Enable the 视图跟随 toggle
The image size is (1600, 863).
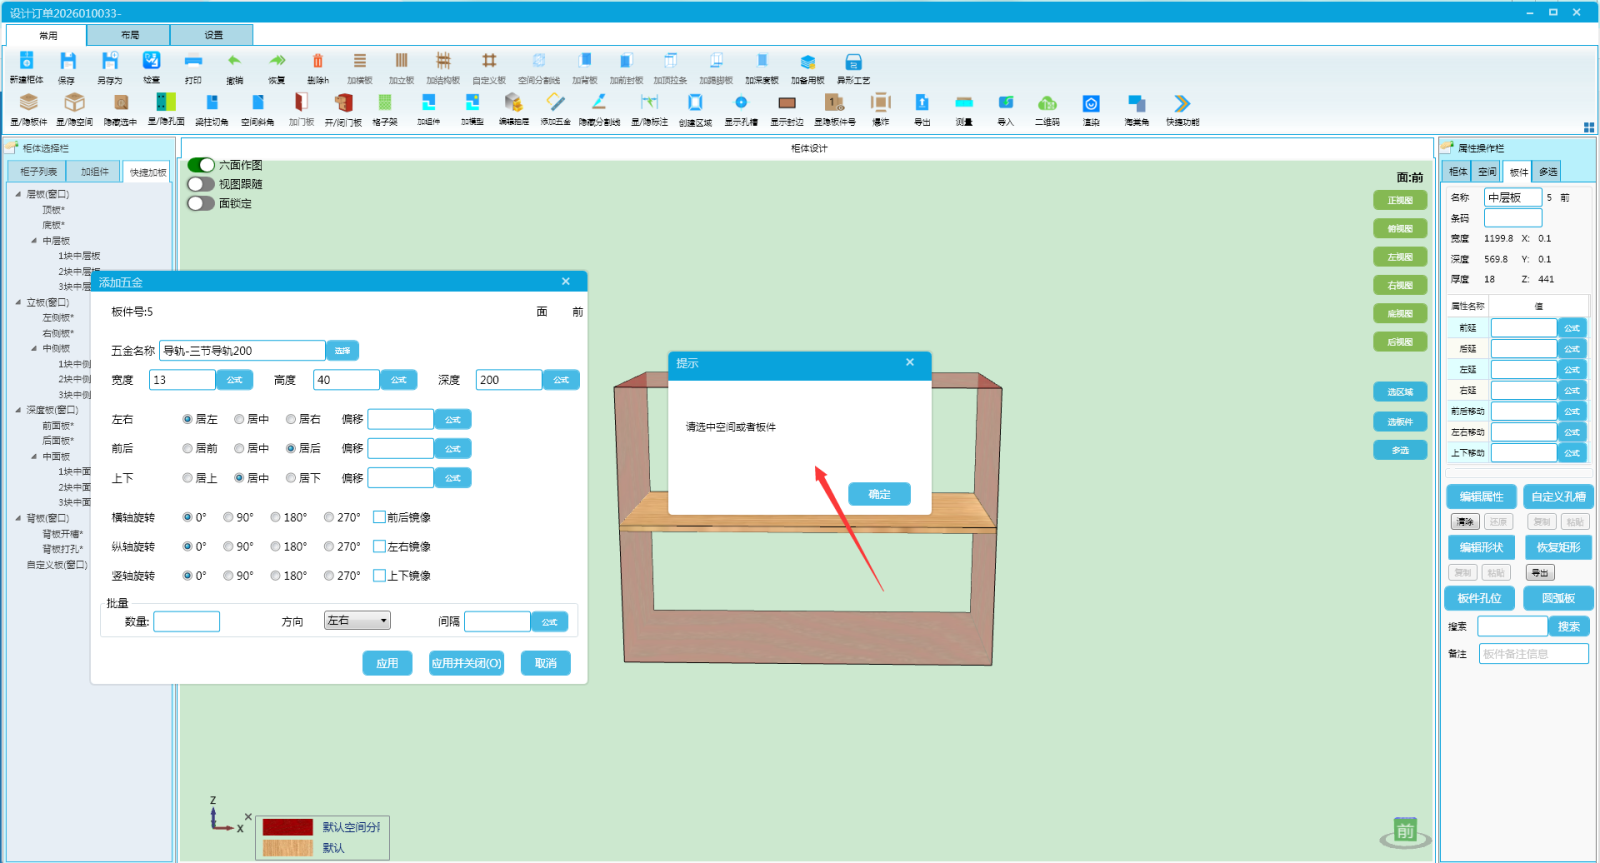201,184
